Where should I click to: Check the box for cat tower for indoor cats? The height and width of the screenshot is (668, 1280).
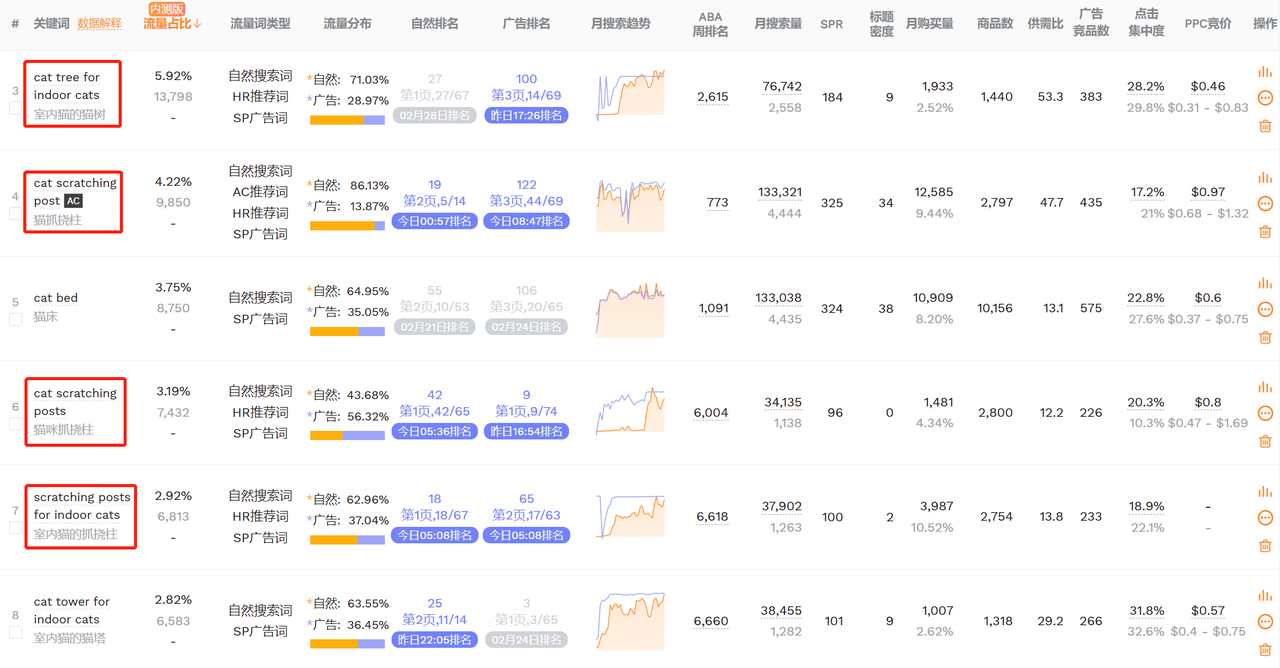pos(15,632)
